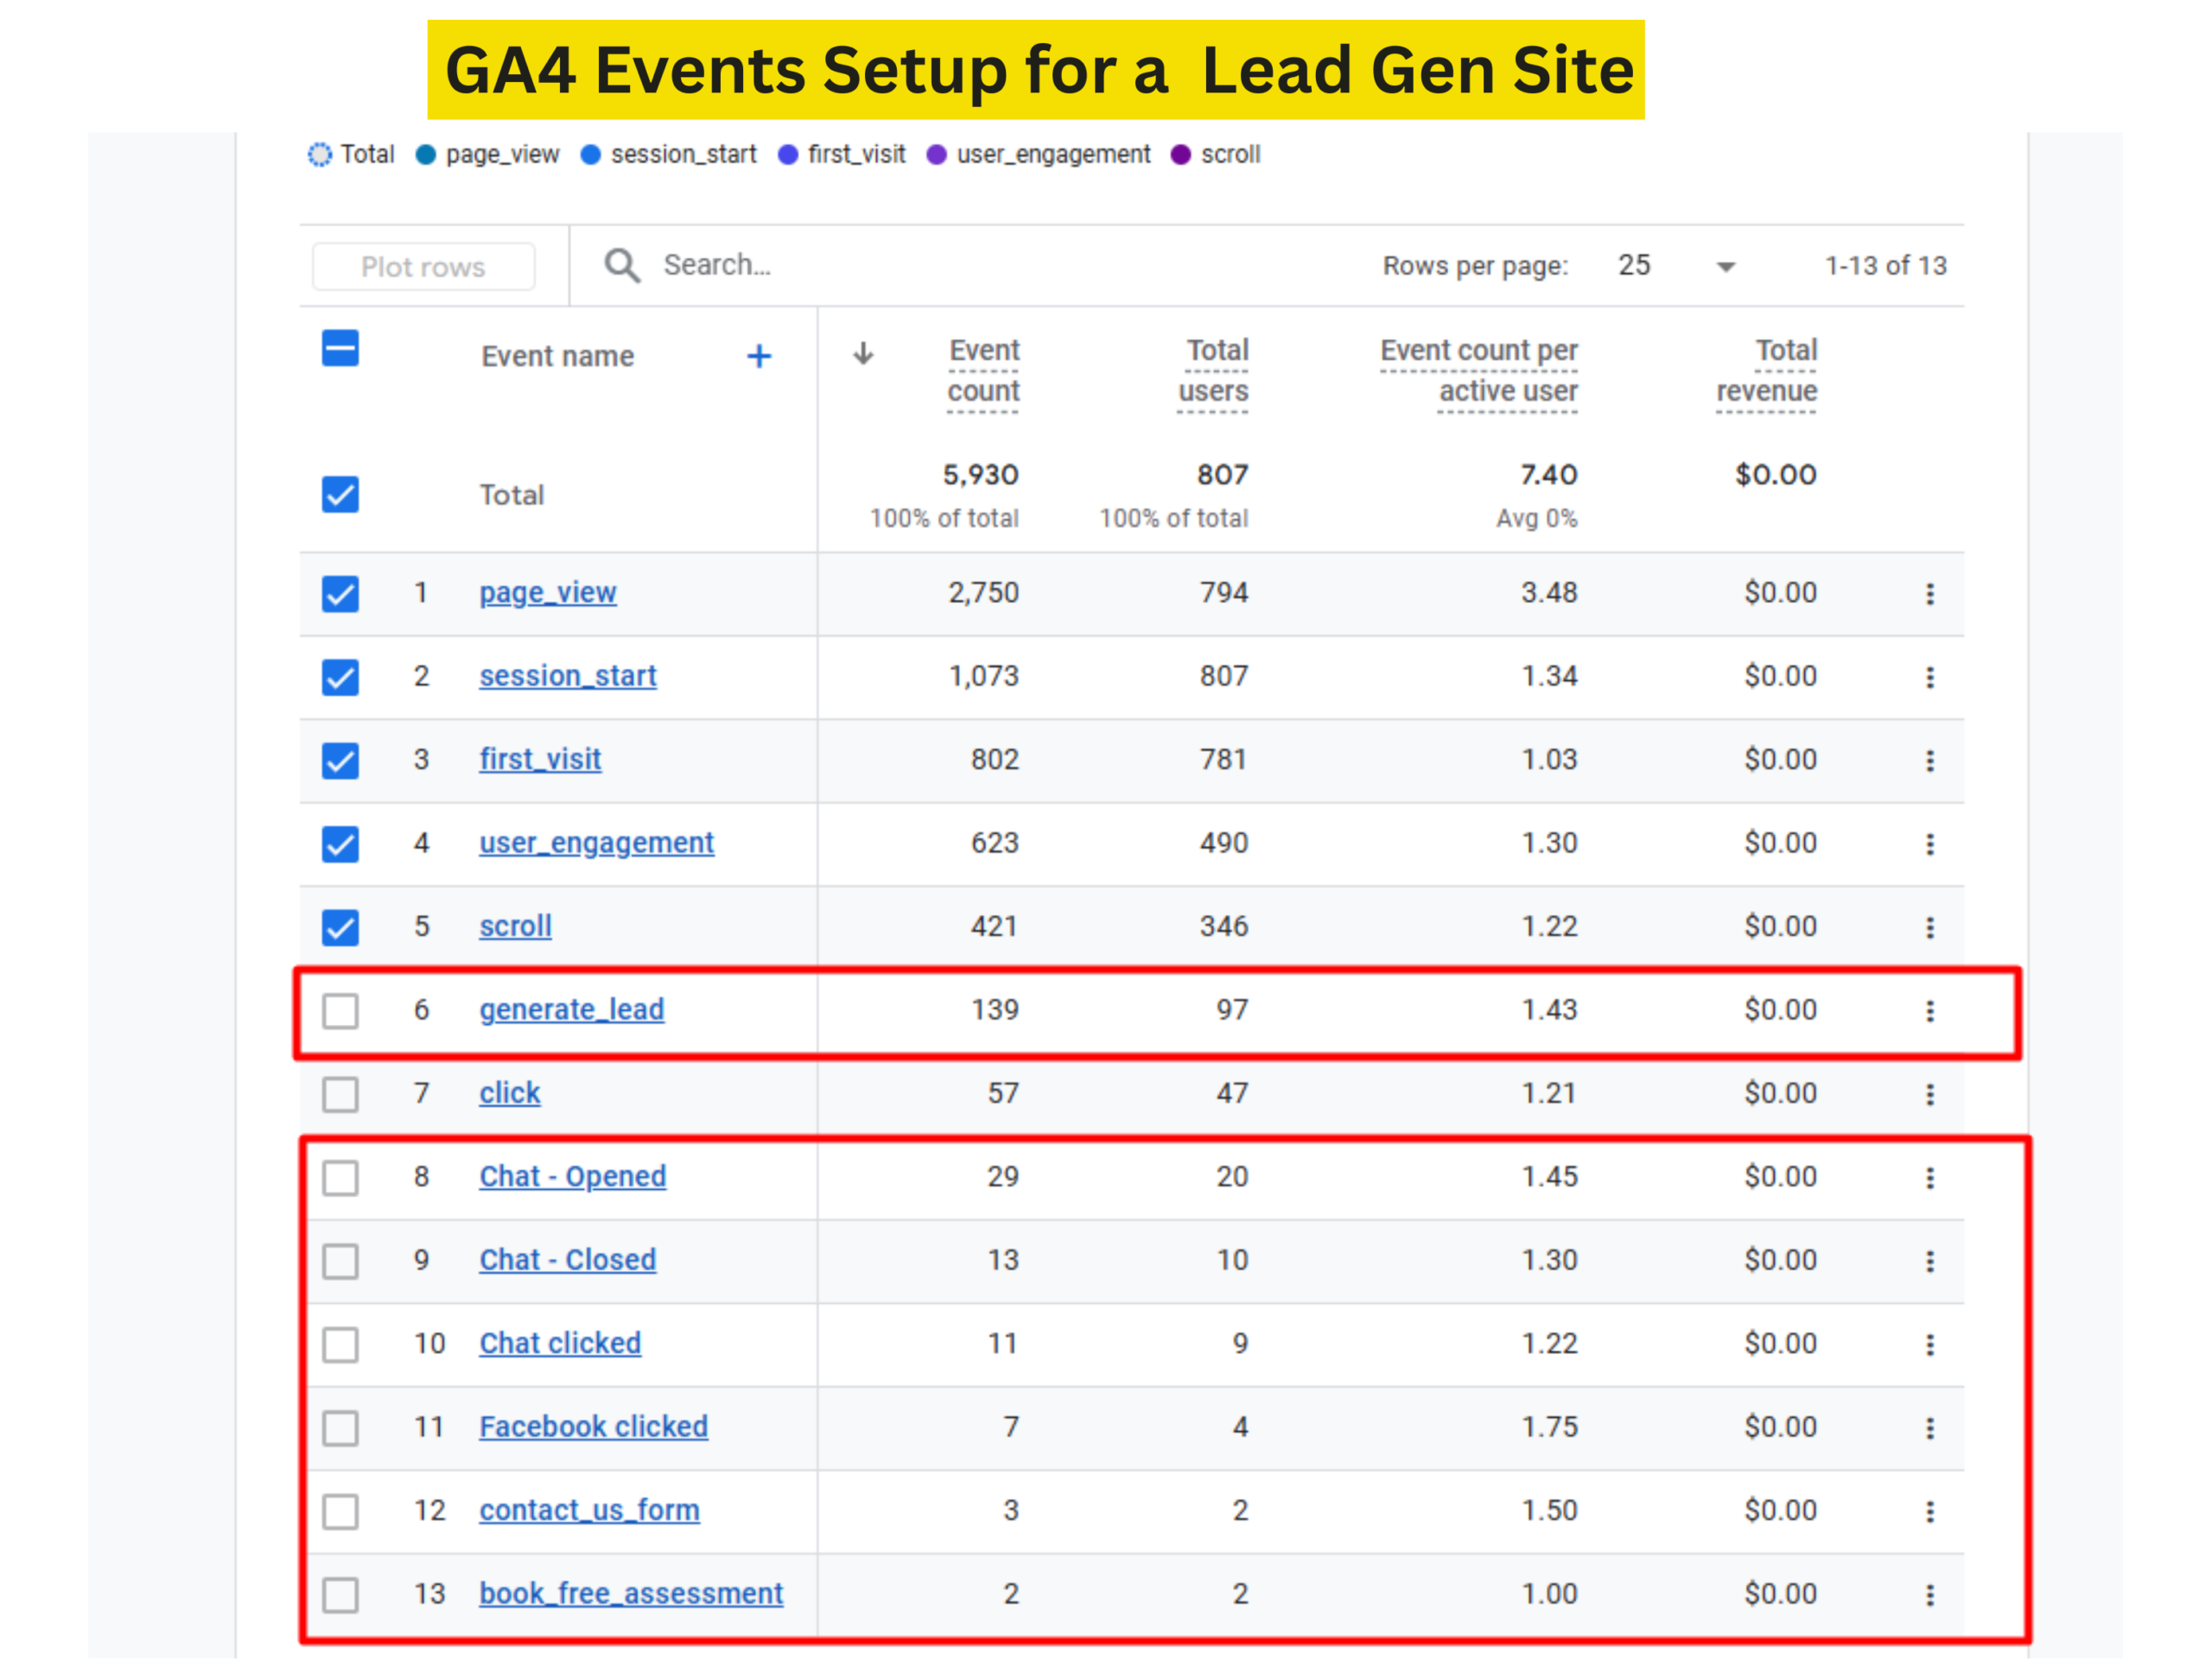Toggle the select-all checkbox in header
Image resolution: width=2212 pixels, height=1659 pixels.
tap(340, 349)
